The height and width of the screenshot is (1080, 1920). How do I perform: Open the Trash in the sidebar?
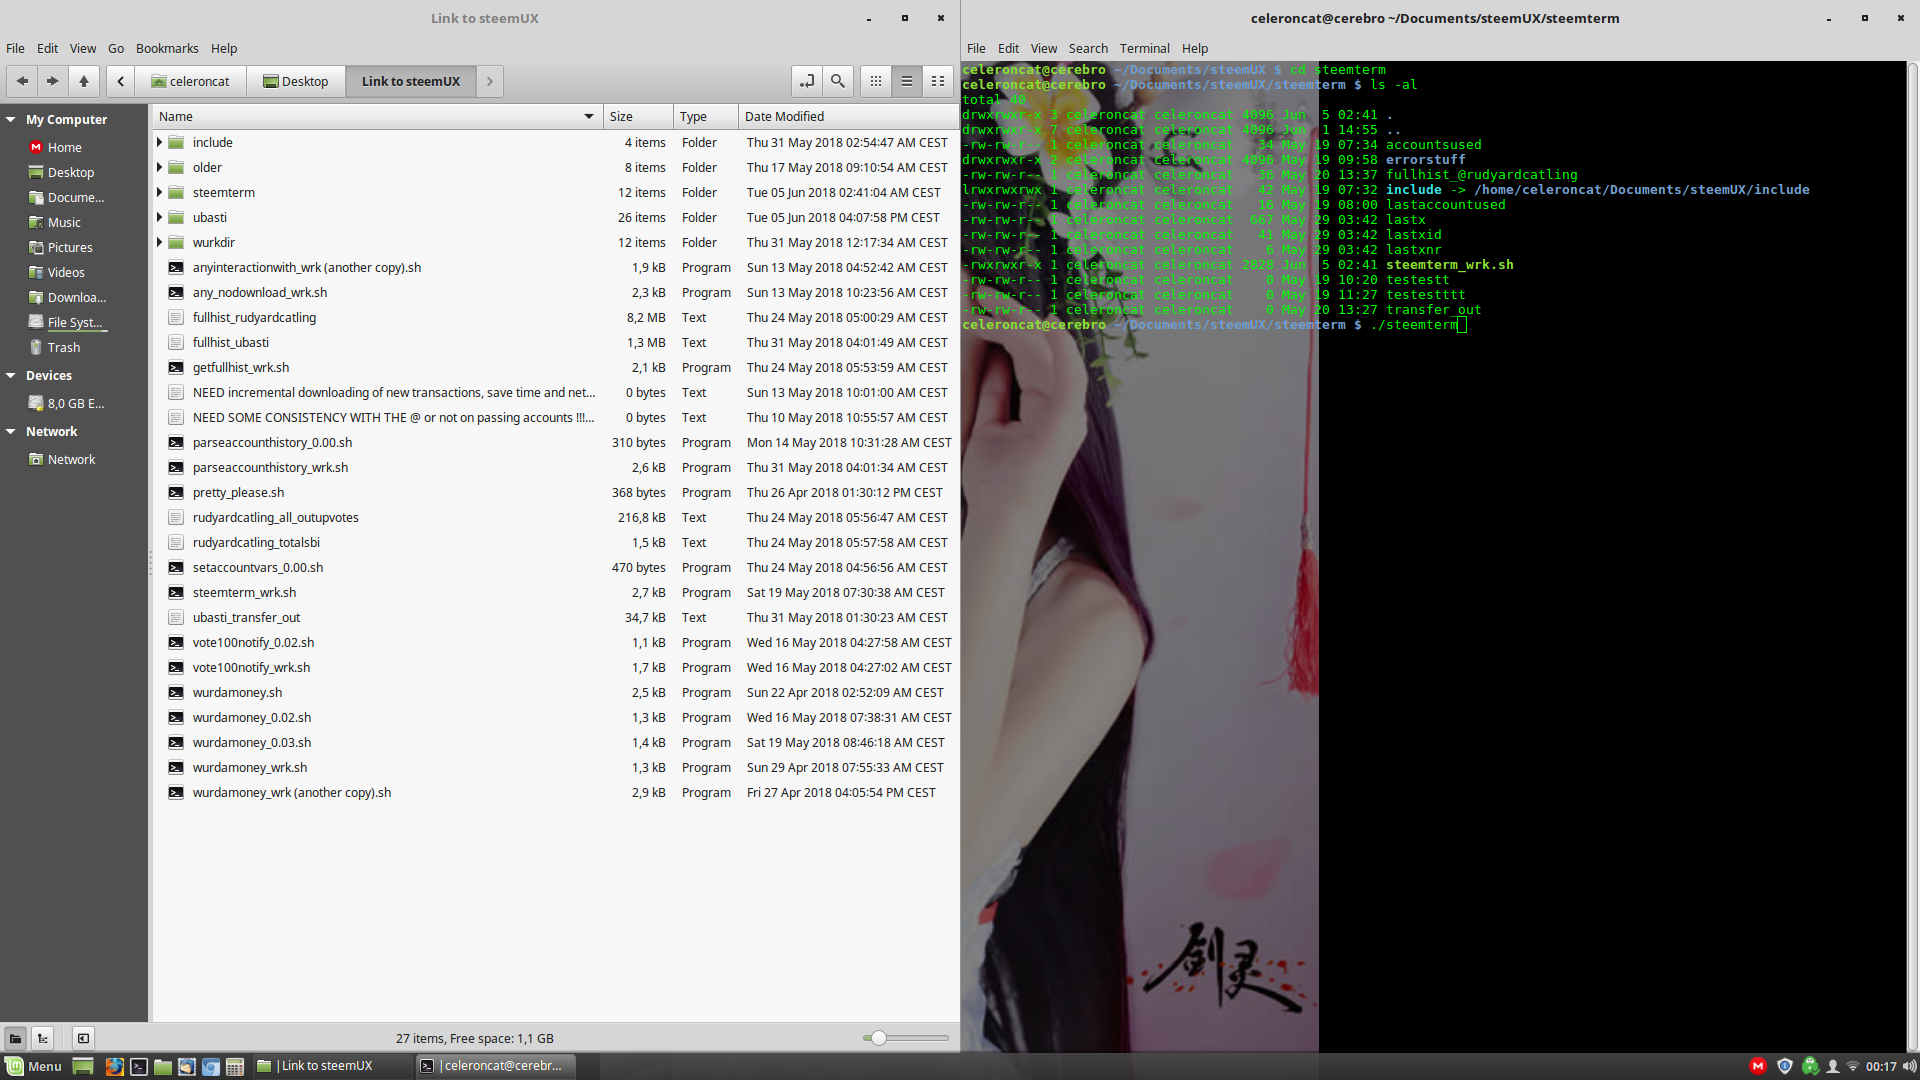63,347
